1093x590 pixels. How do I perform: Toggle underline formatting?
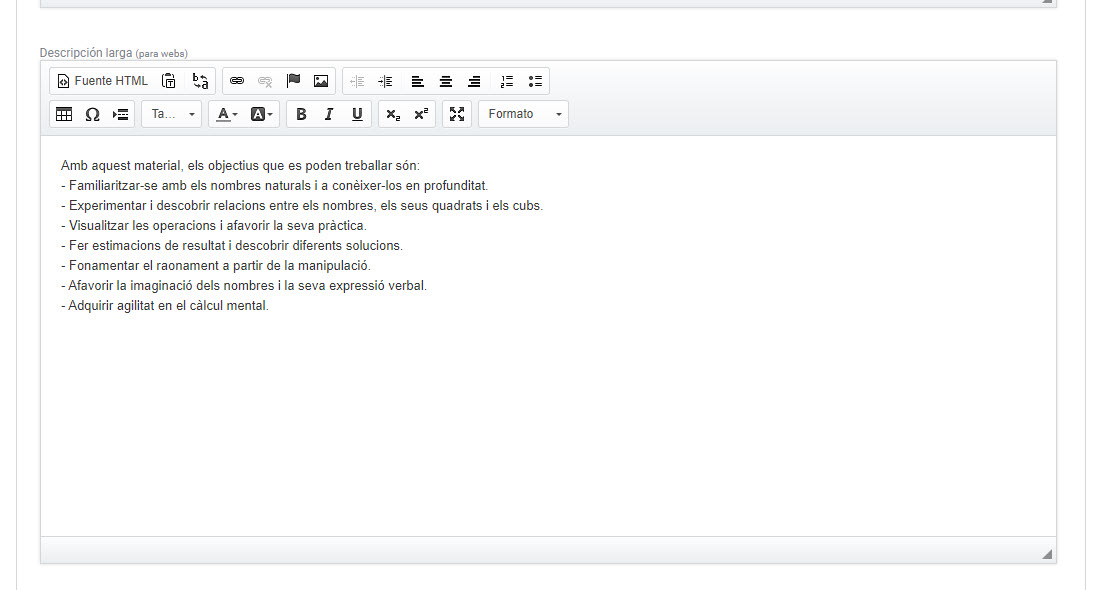point(357,114)
